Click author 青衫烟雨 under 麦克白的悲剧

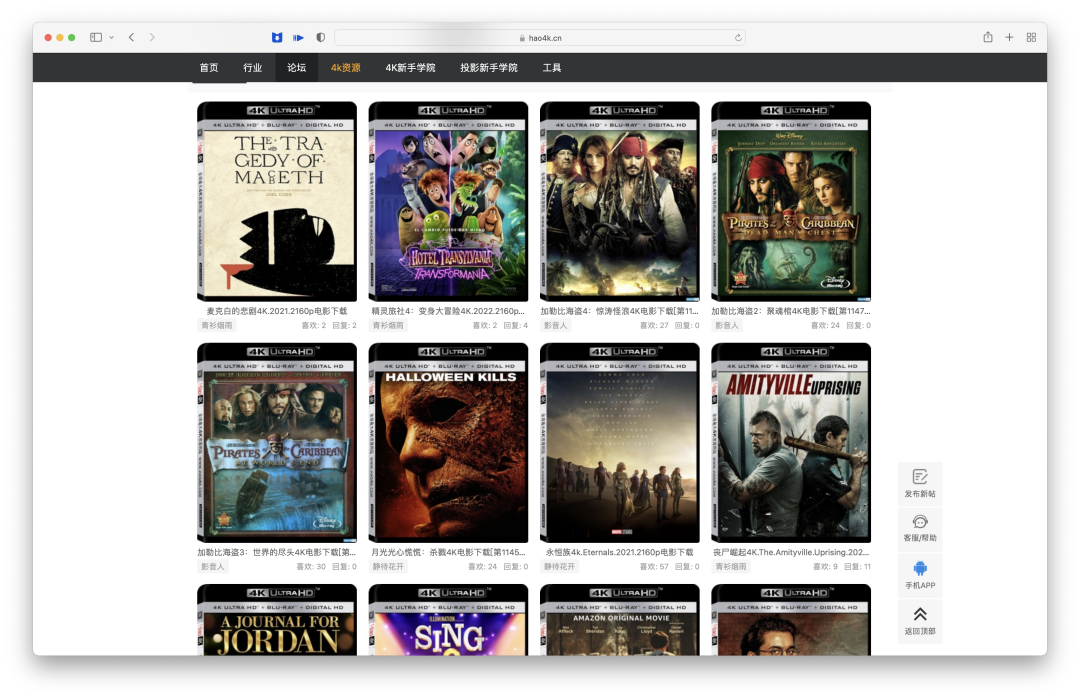pyautogui.click(x=216, y=325)
